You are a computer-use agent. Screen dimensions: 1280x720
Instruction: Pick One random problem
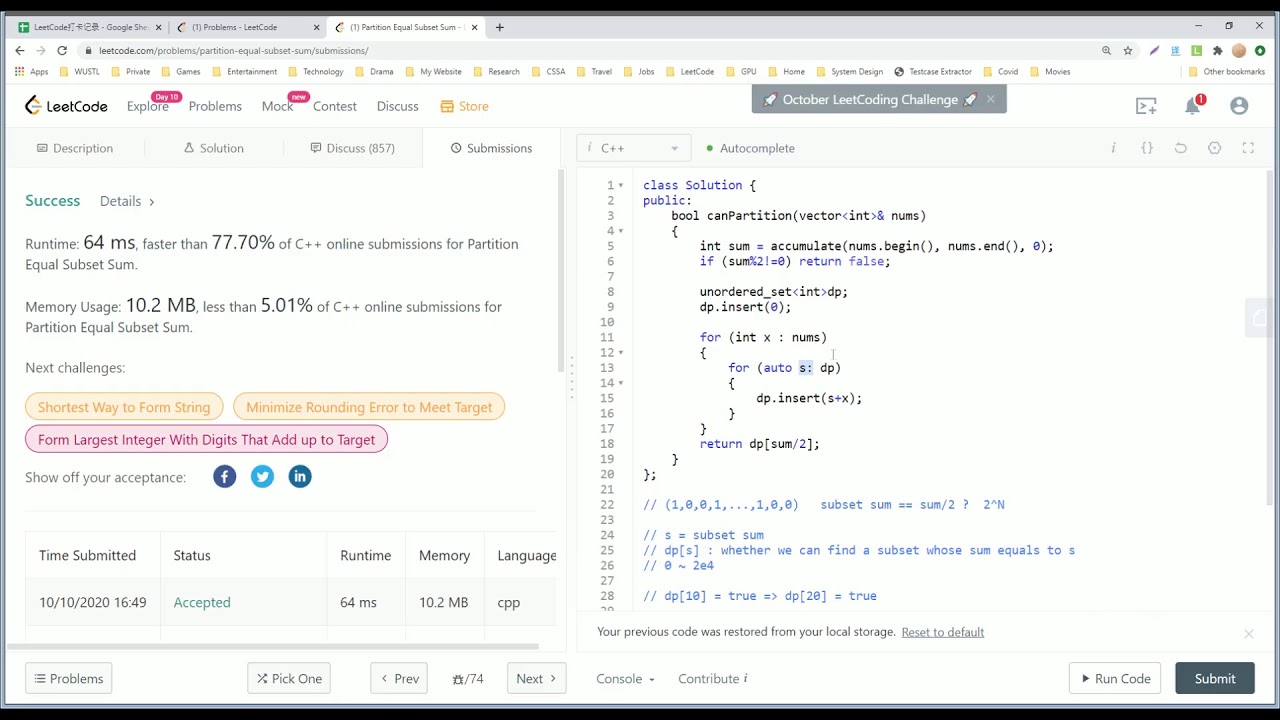(x=289, y=679)
